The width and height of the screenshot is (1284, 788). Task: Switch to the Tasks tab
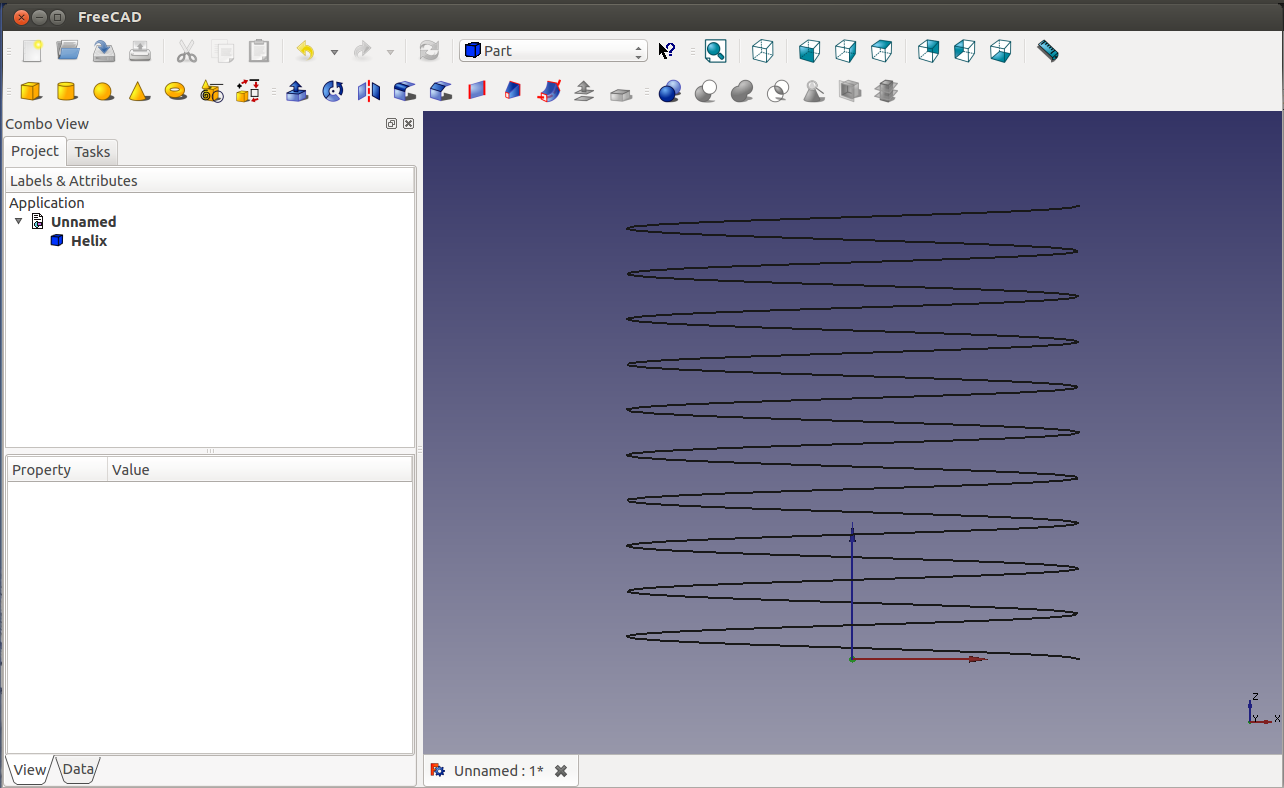[x=92, y=152]
